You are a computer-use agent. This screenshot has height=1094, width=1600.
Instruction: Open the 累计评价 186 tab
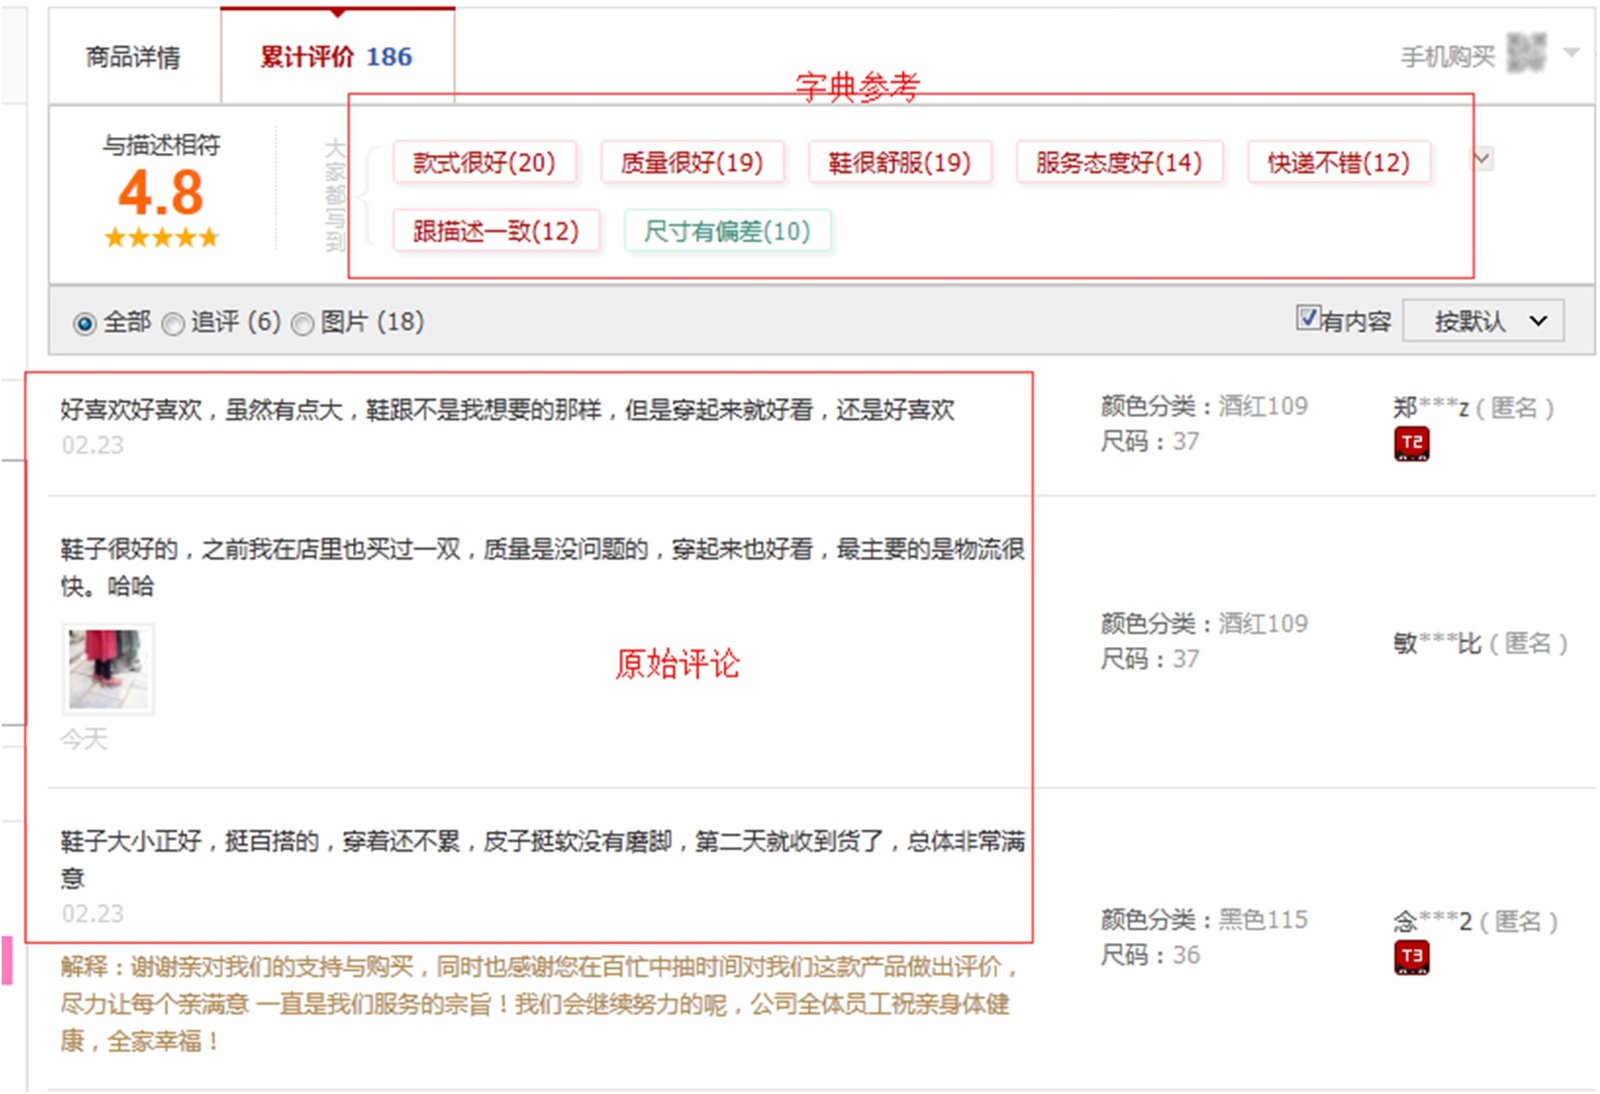coord(337,57)
